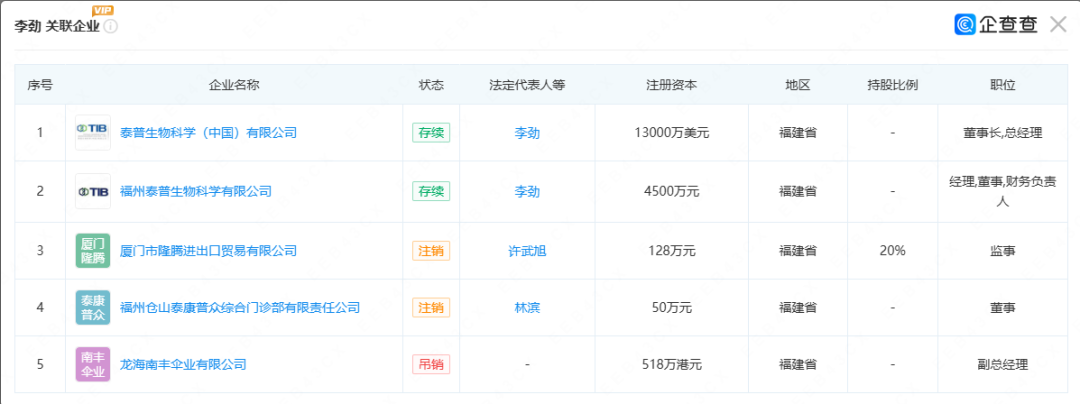Select 福建省 region cell for 龙海南丰伞业
Screen dimensions: 1080x404
798,365
